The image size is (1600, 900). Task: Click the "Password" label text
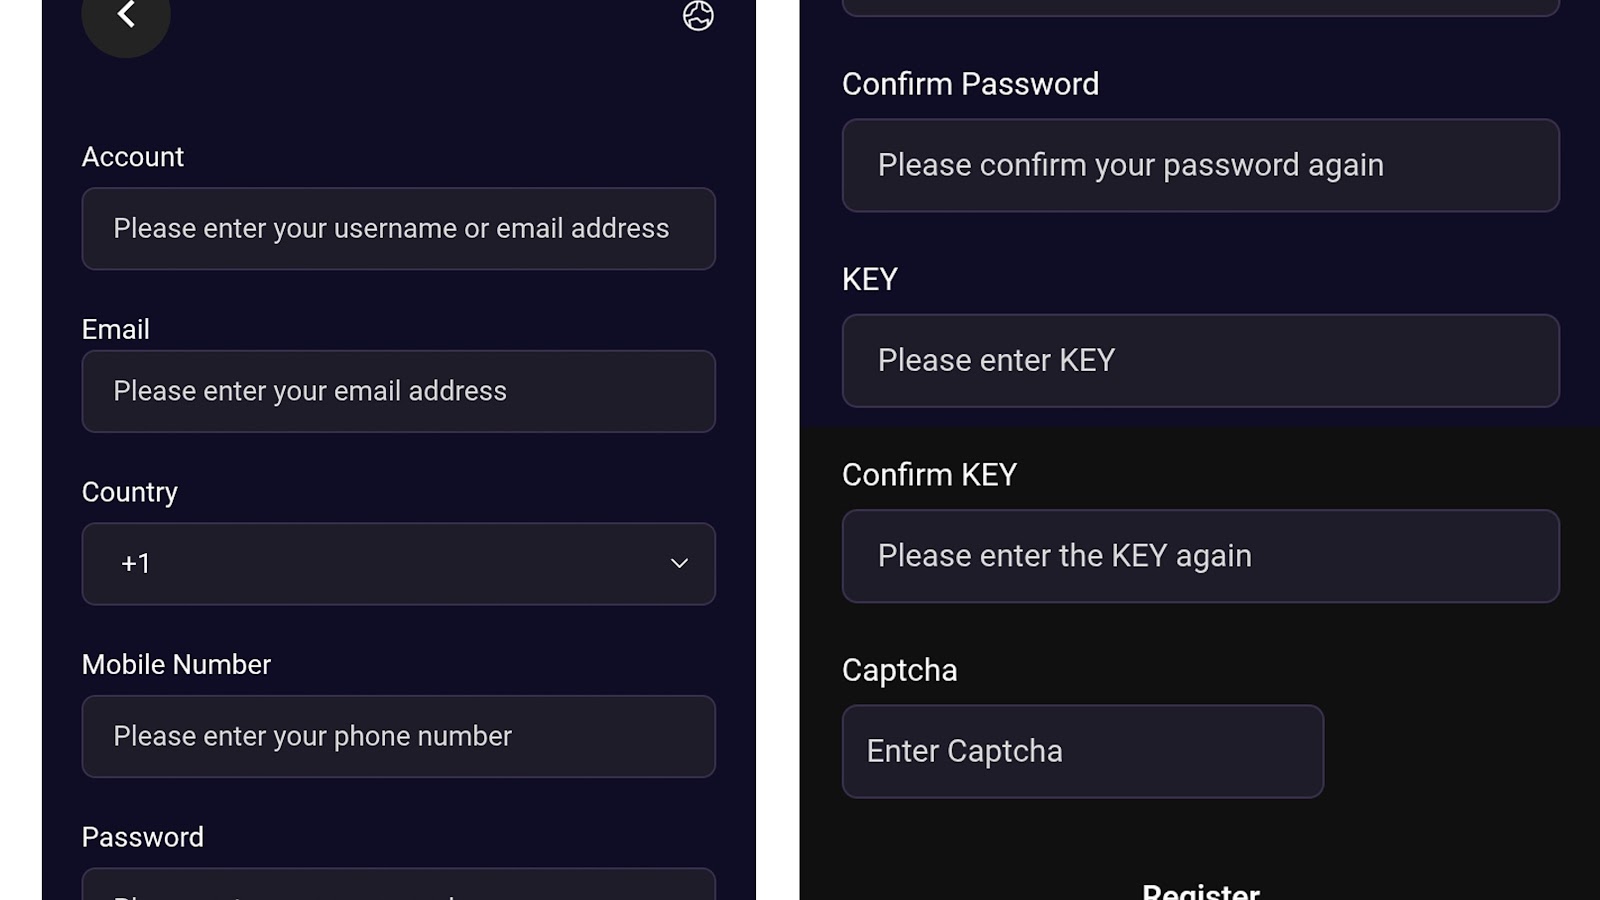[x=143, y=837]
